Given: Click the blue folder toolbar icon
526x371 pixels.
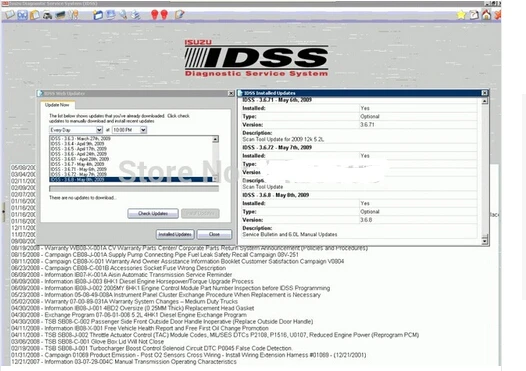Looking at the screenshot, I should tap(98, 15).
